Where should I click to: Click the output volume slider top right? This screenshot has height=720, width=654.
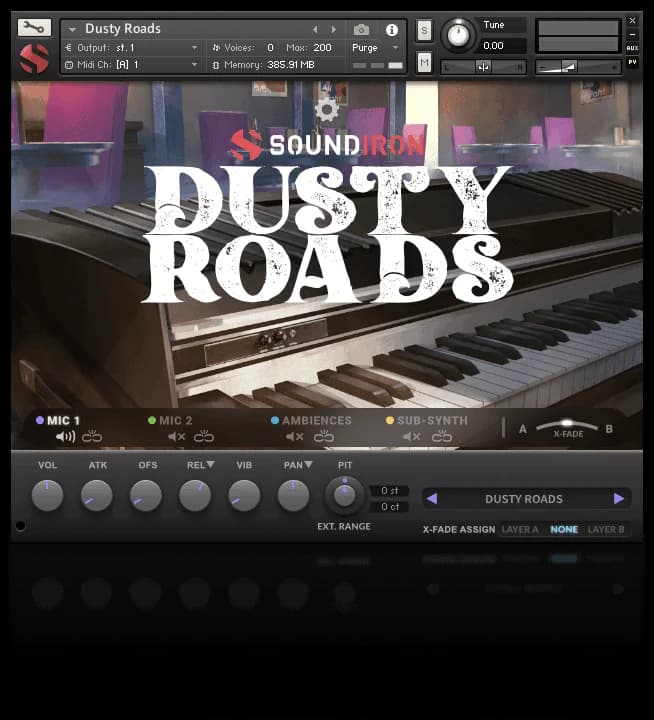[578, 68]
